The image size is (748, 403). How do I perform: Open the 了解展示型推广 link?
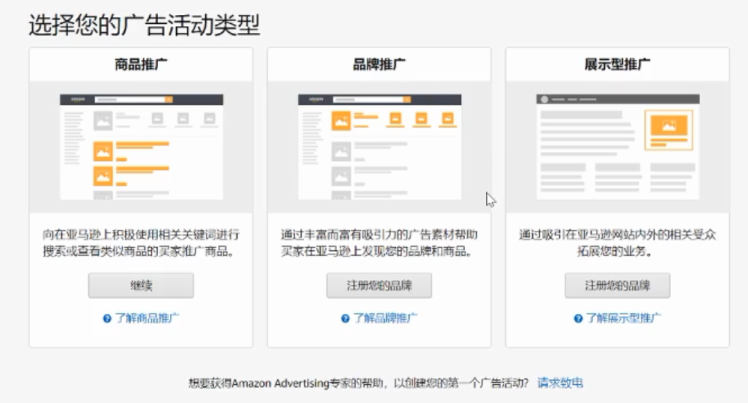click(x=623, y=318)
